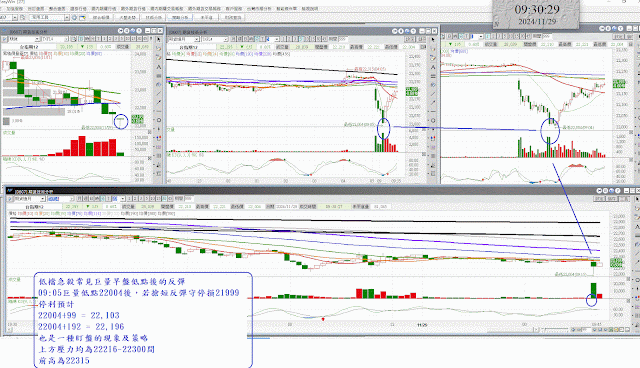This screenshot has height=368, width=640.
Task: Toggle the 30-minute button in bottom chart toolbar
Action: (164, 199)
